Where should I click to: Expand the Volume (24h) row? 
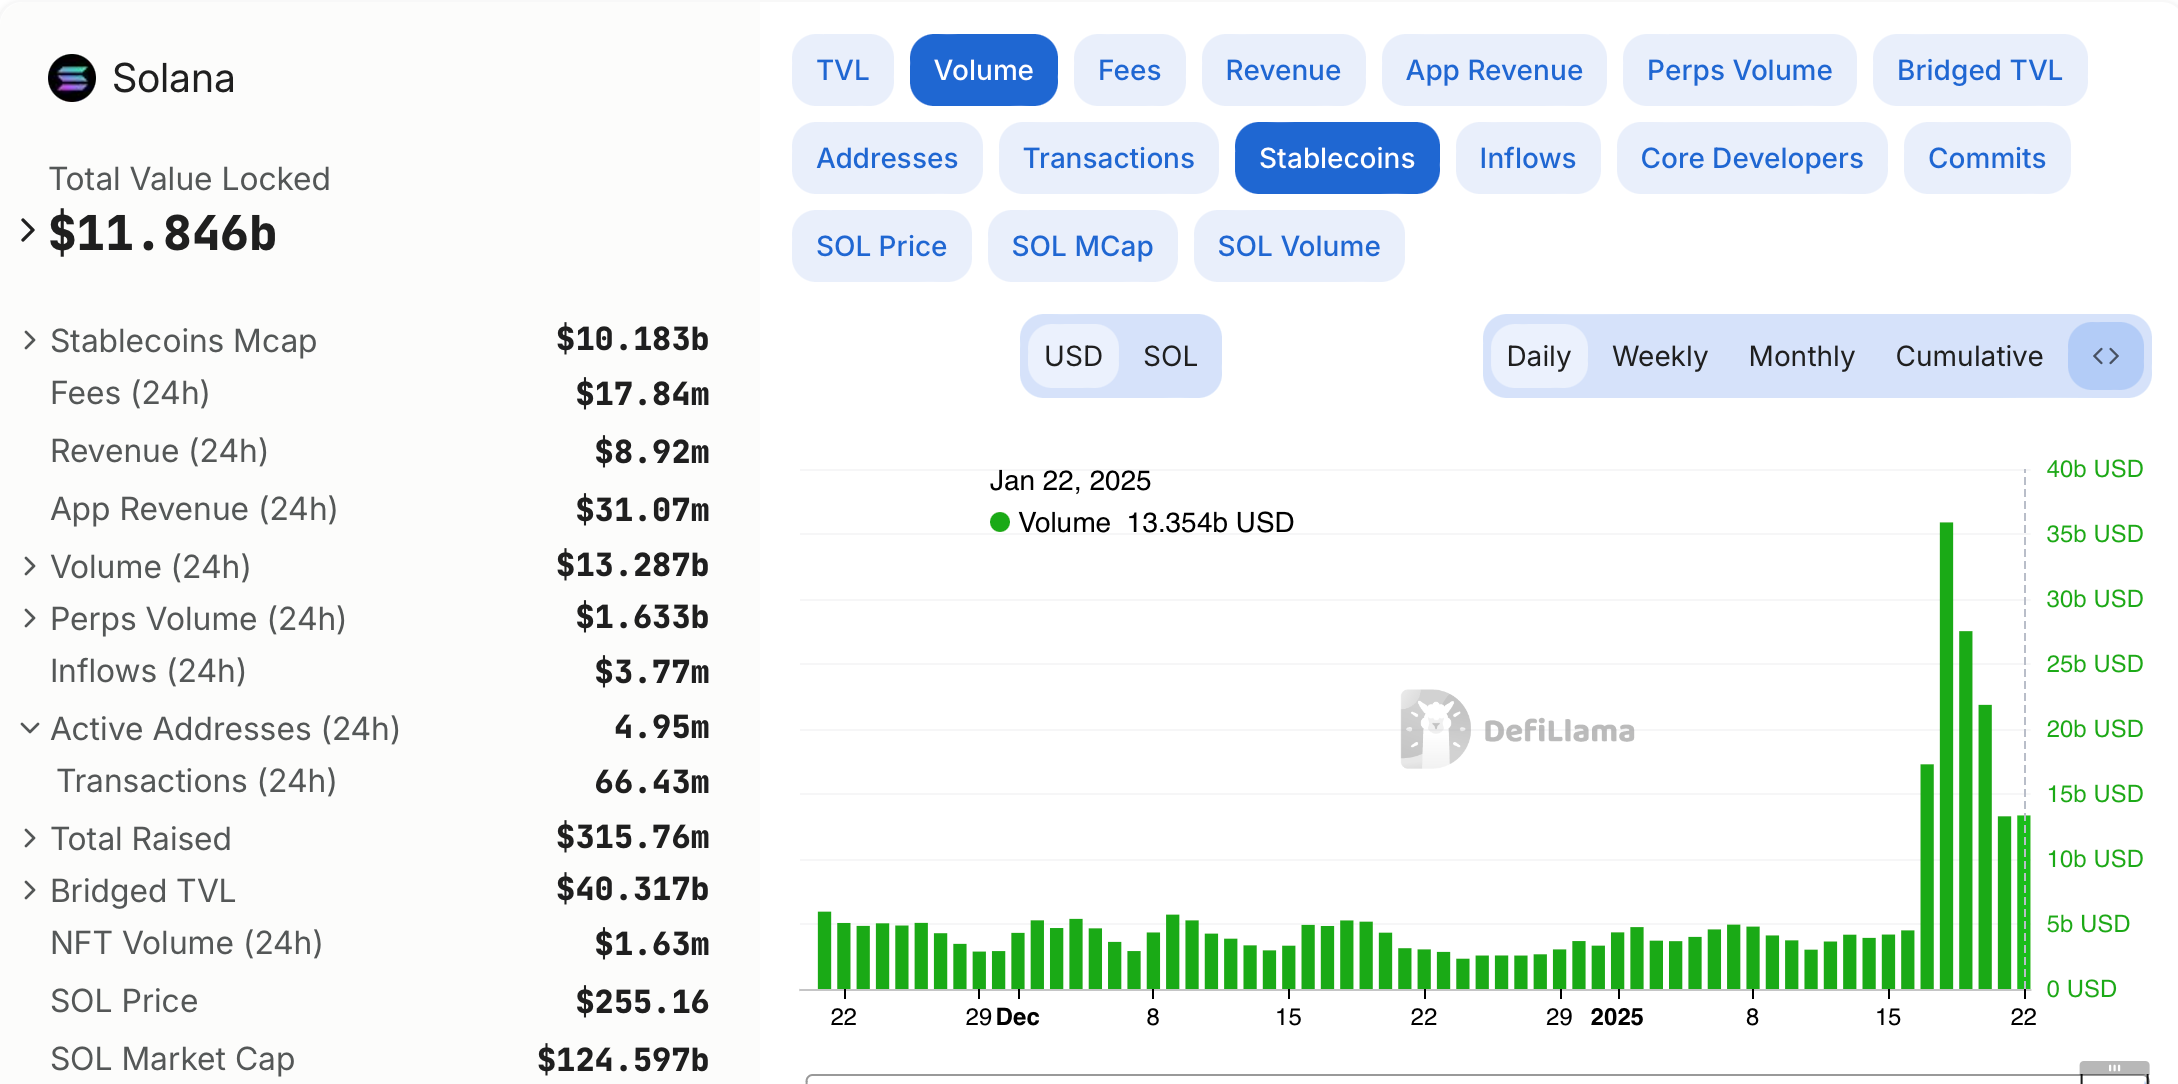pyautogui.click(x=30, y=566)
